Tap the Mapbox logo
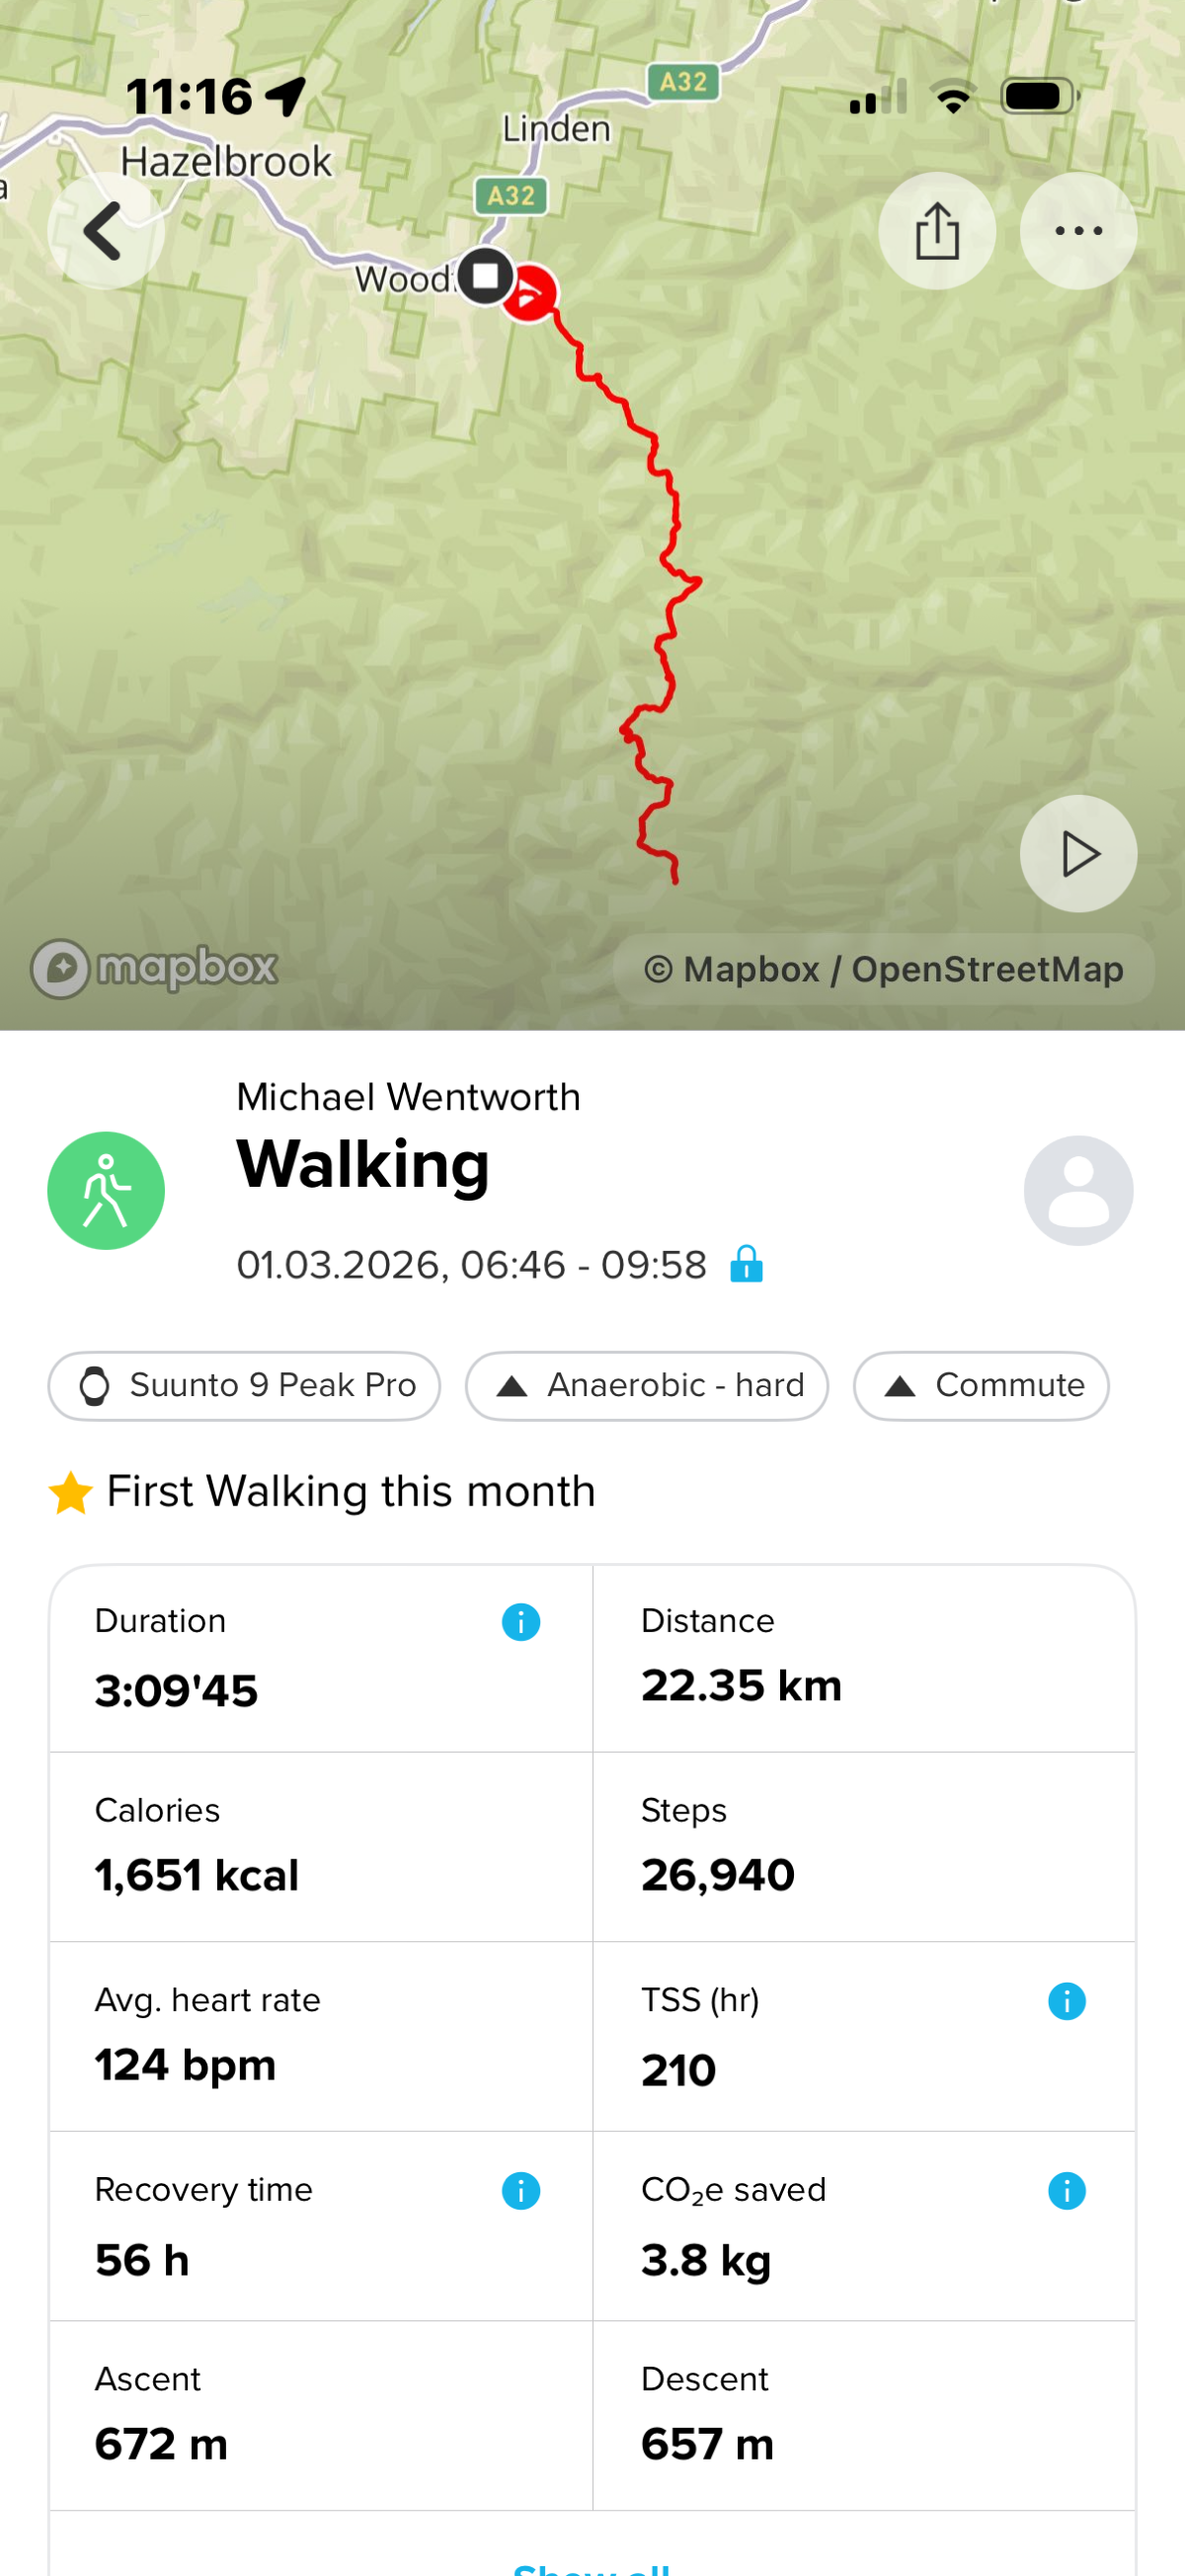This screenshot has width=1185, height=2576. click(x=155, y=968)
